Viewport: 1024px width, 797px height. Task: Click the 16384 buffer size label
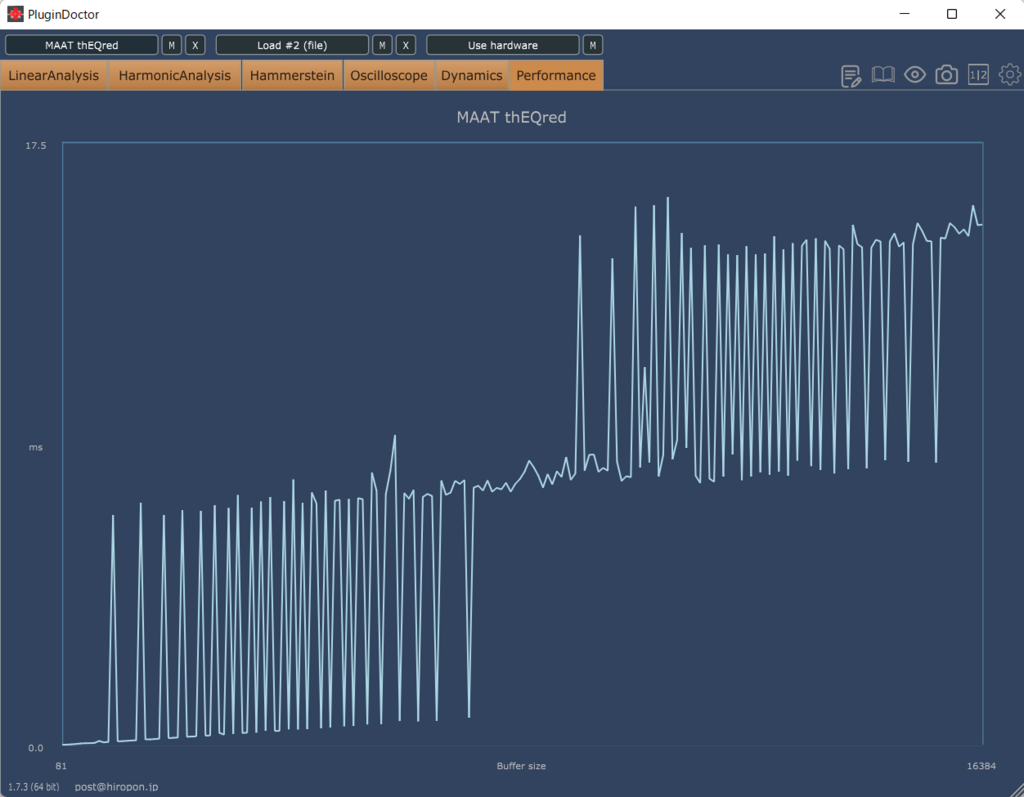[x=982, y=766]
